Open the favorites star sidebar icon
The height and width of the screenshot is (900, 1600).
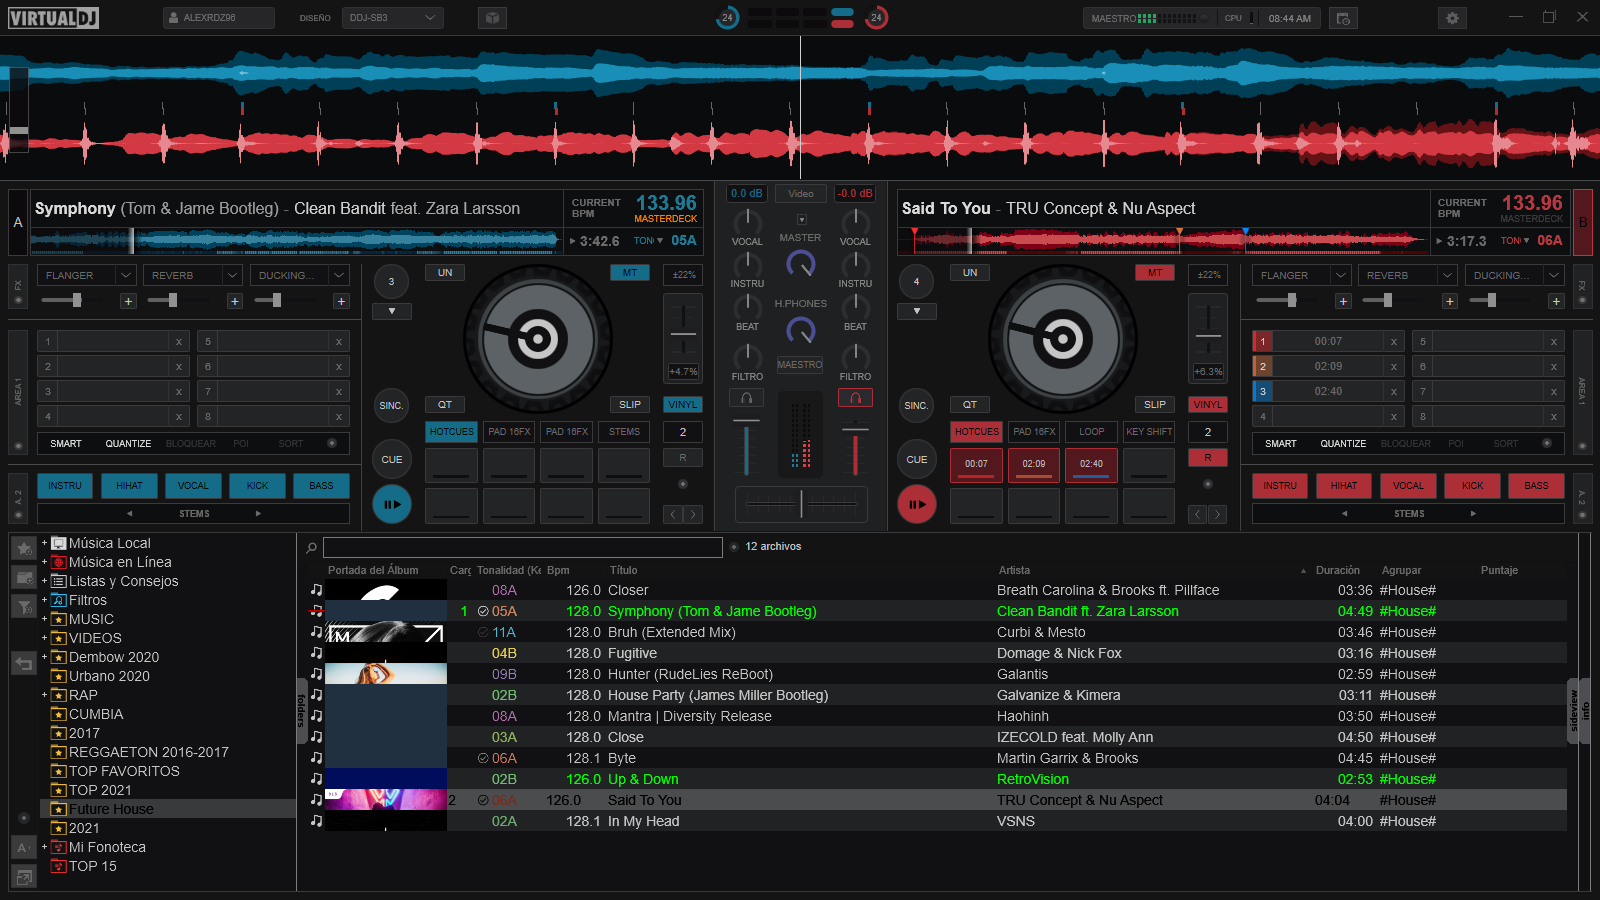[24, 548]
